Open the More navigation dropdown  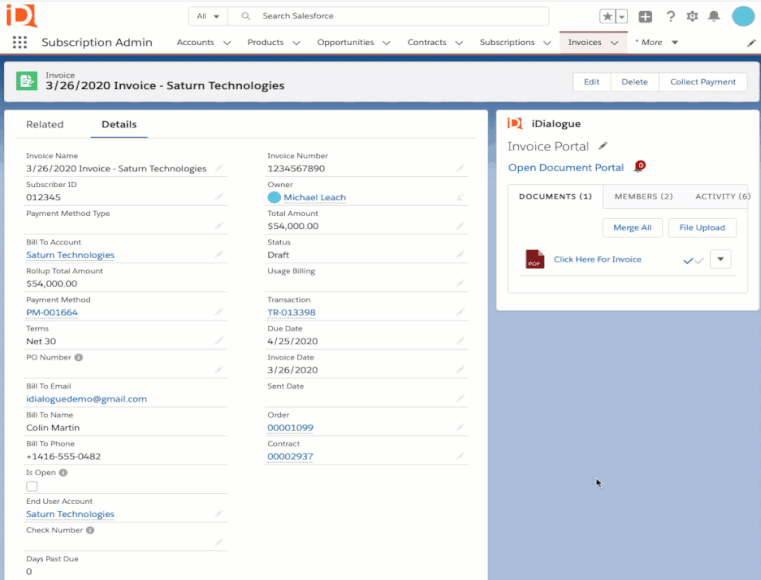[x=656, y=42]
